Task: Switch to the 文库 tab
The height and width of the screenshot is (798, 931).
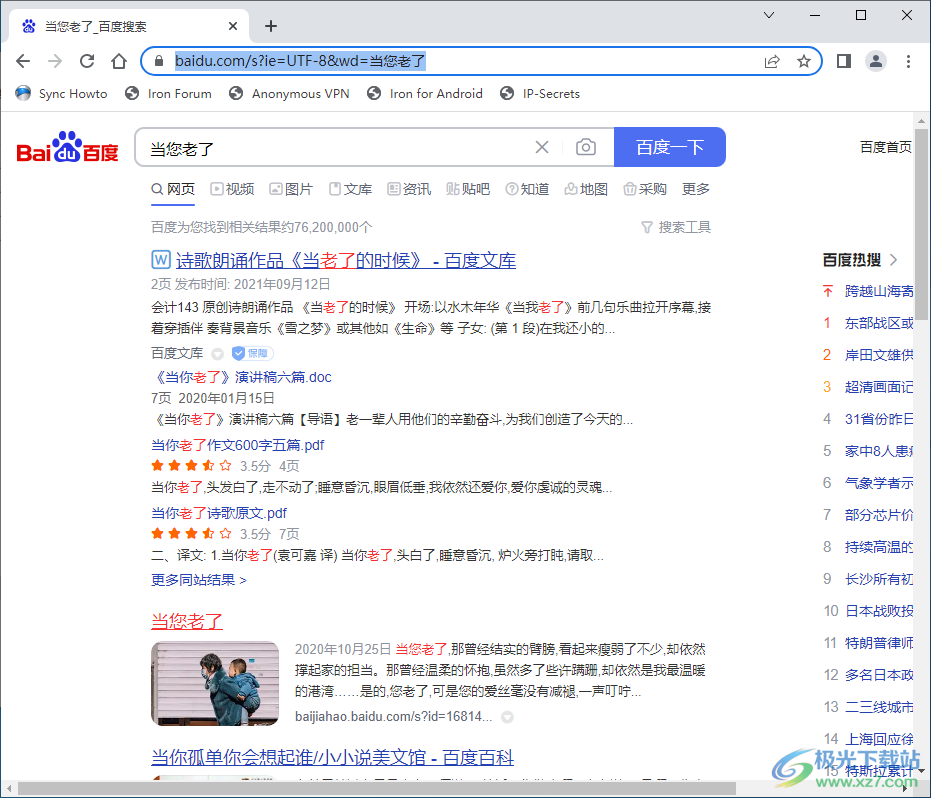Action: click(x=350, y=189)
